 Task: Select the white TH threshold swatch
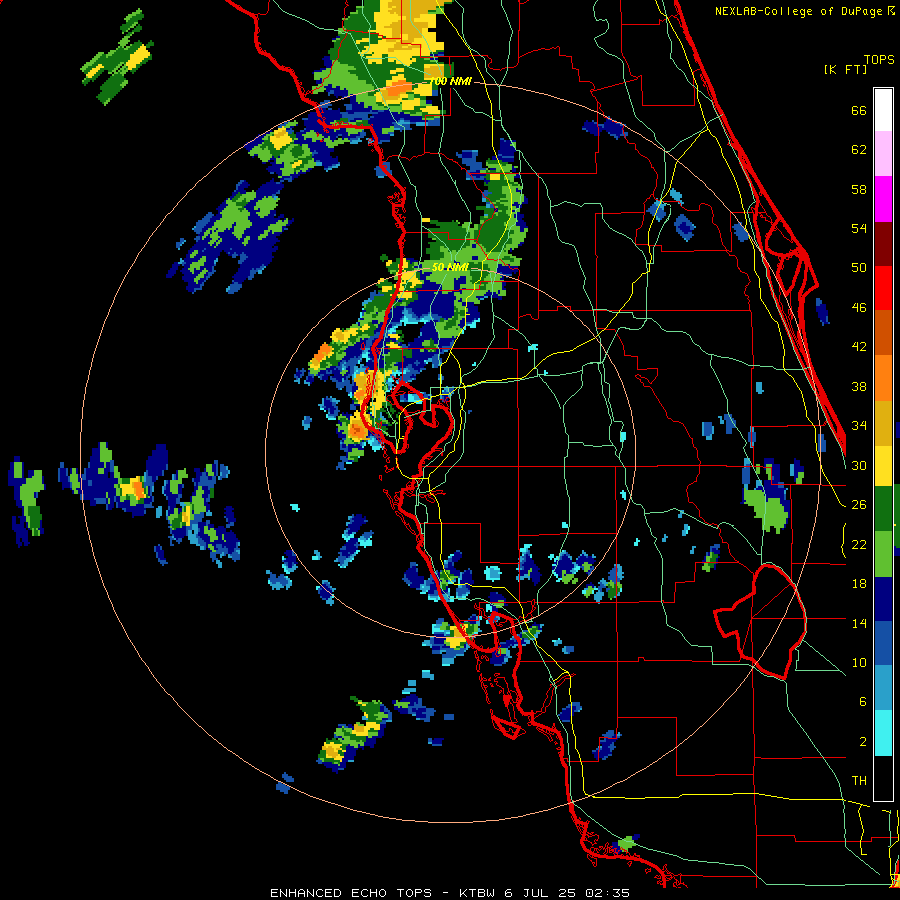[x=883, y=778]
